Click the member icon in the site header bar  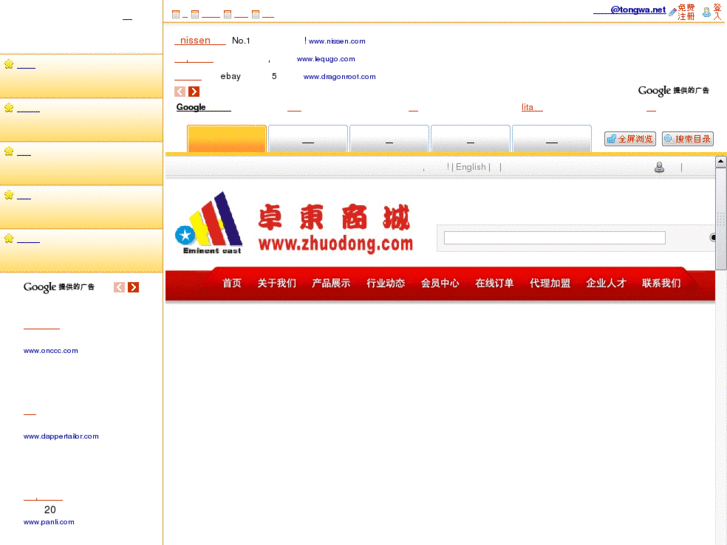[659, 167]
